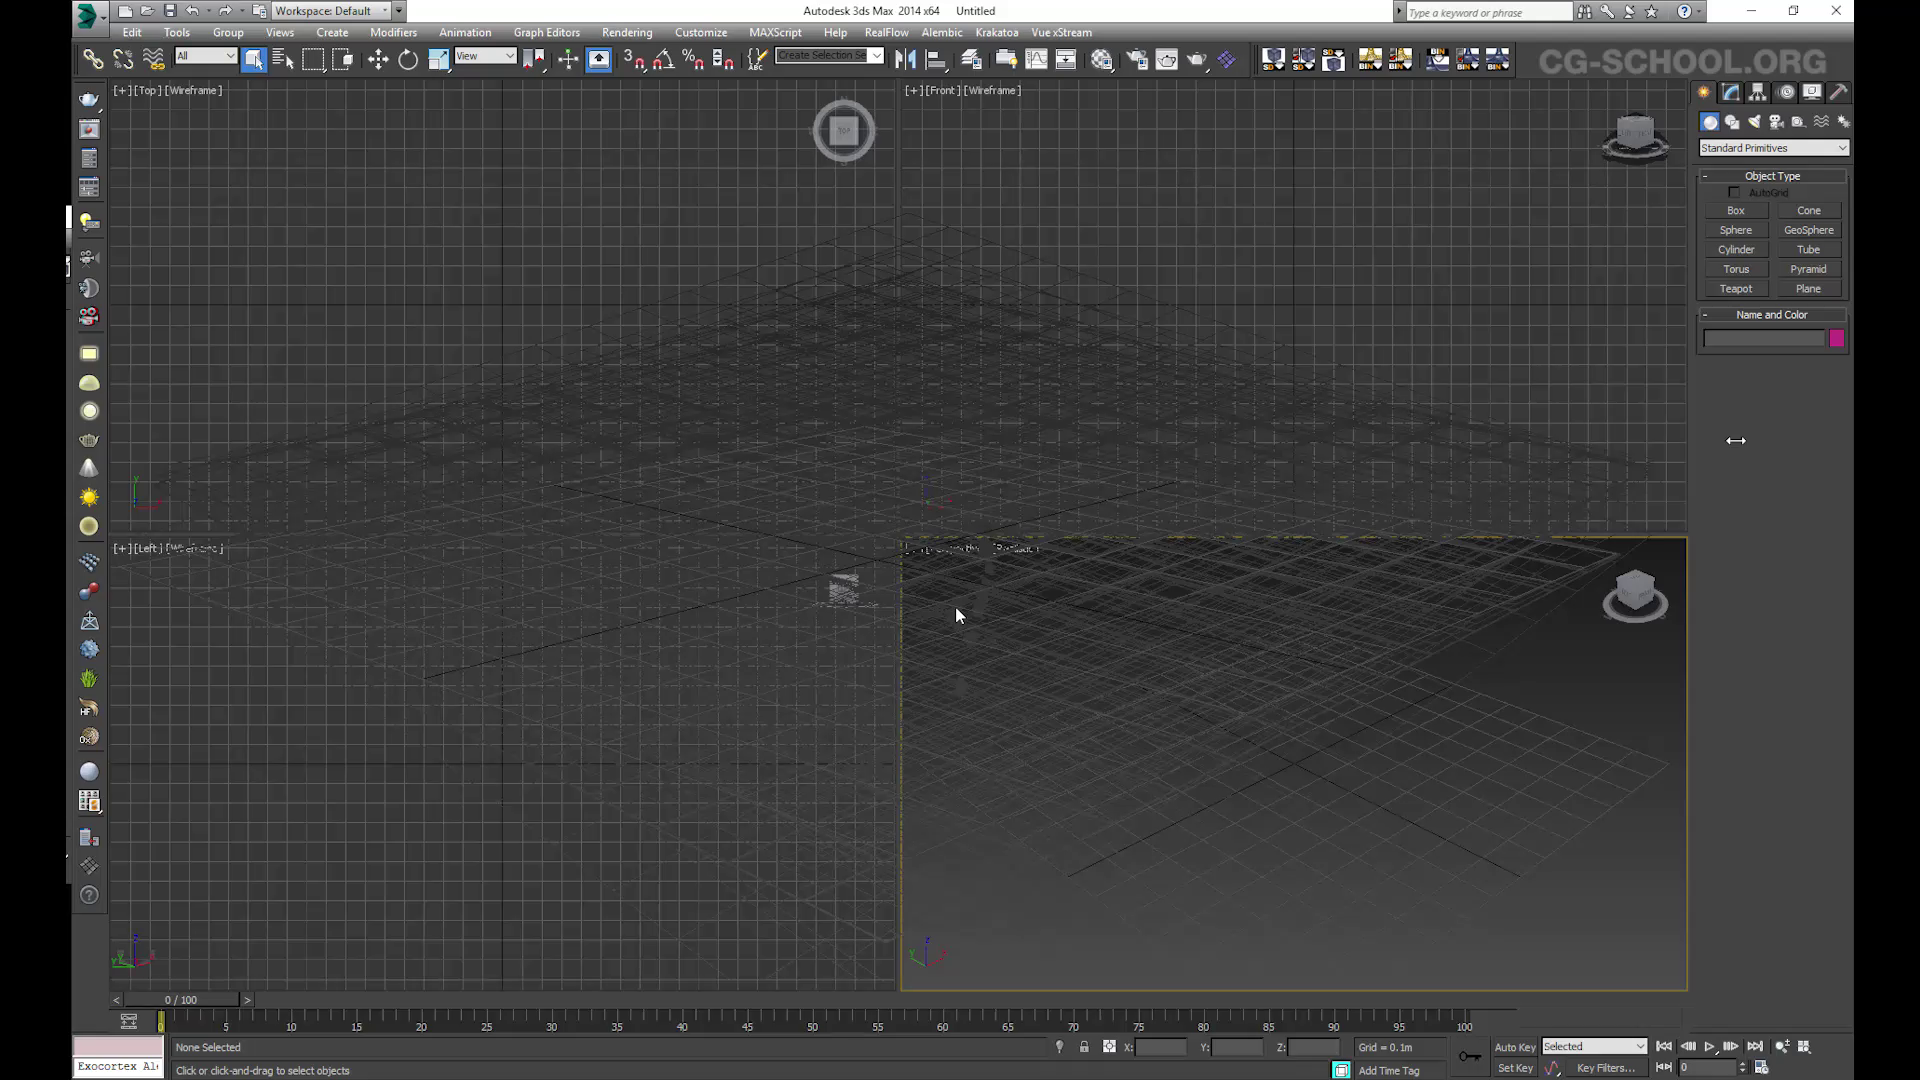Switch to the Utilities hammer tab
1920x1080 pixels.
pyautogui.click(x=1839, y=92)
